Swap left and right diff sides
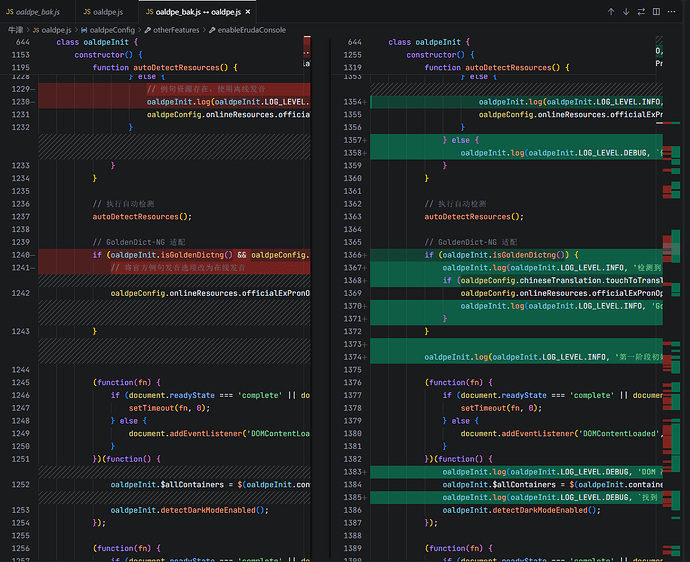The height and width of the screenshot is (562, 690). [x=641, y=12]
